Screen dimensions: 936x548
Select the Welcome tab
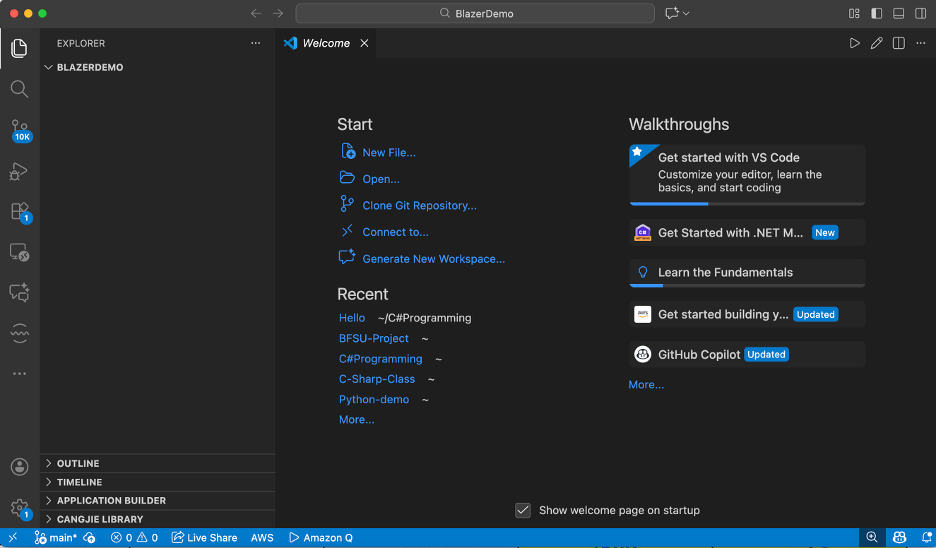click(326, 43)
